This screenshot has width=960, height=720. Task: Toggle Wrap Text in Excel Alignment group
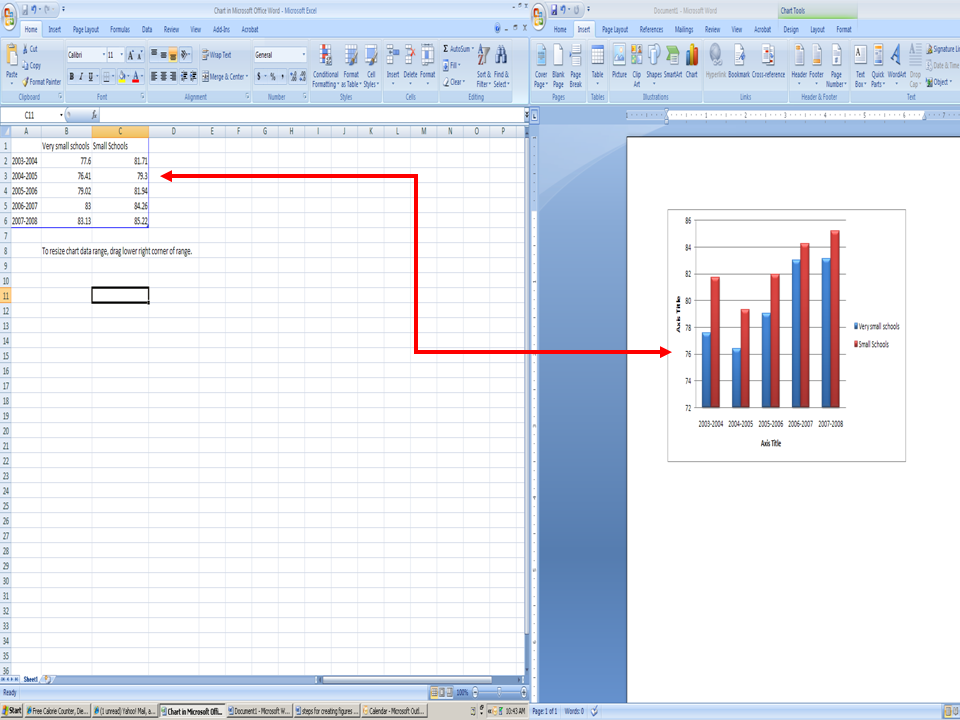(217, 55)
